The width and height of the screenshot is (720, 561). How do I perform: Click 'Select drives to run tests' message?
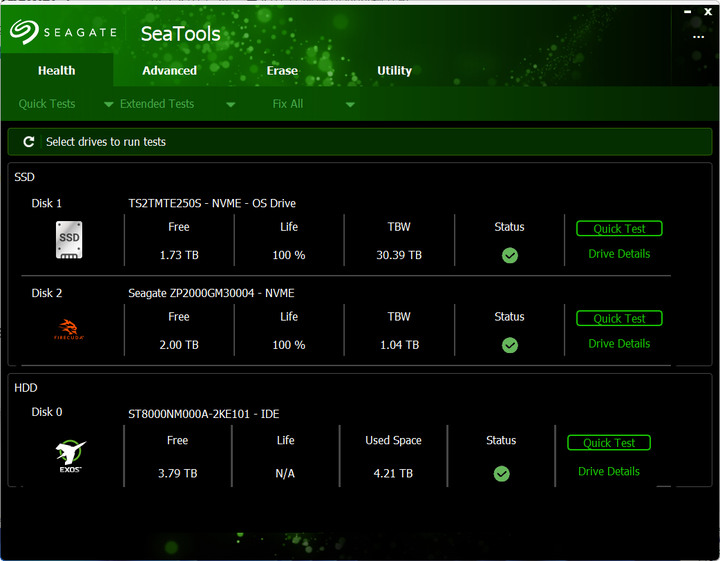(106, 142)
